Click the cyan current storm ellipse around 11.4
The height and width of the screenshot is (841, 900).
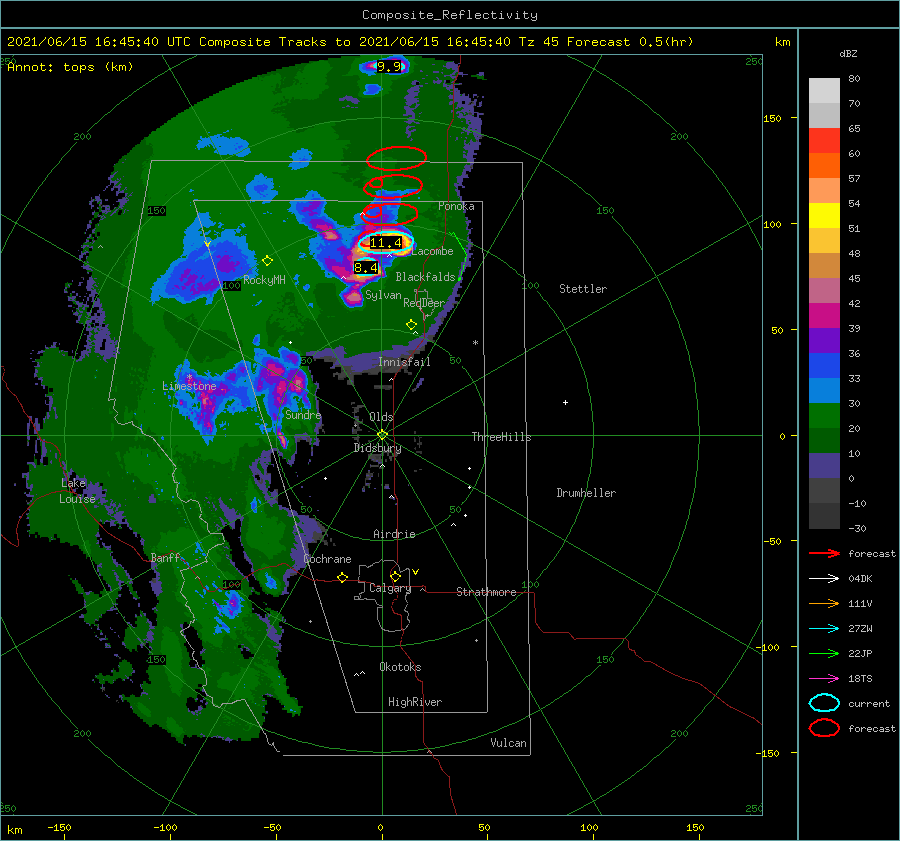coord(386,243)
